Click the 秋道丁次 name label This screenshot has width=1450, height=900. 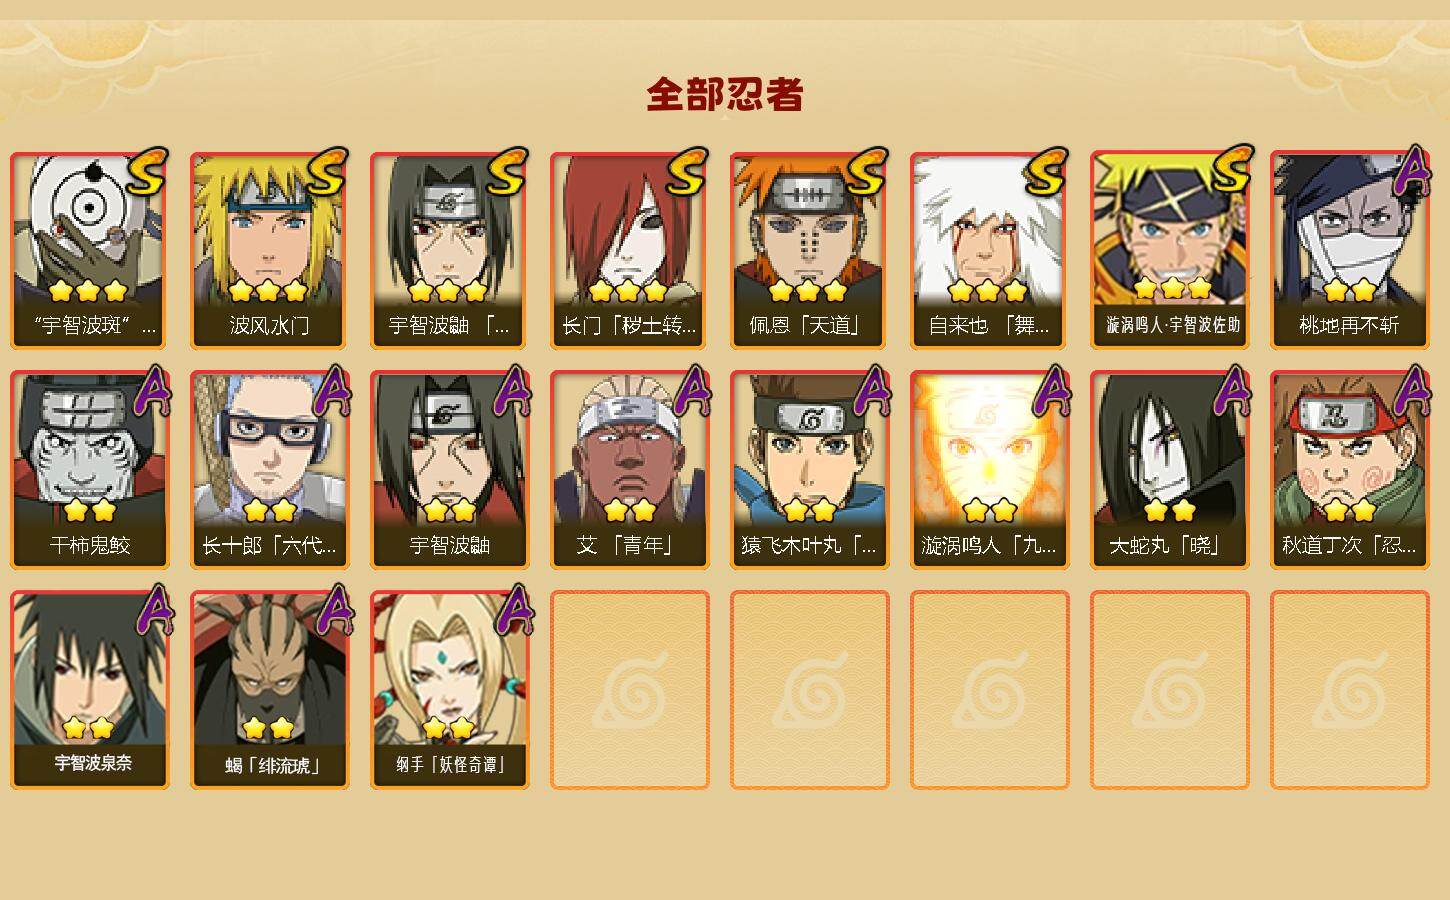click(1349, 546)
